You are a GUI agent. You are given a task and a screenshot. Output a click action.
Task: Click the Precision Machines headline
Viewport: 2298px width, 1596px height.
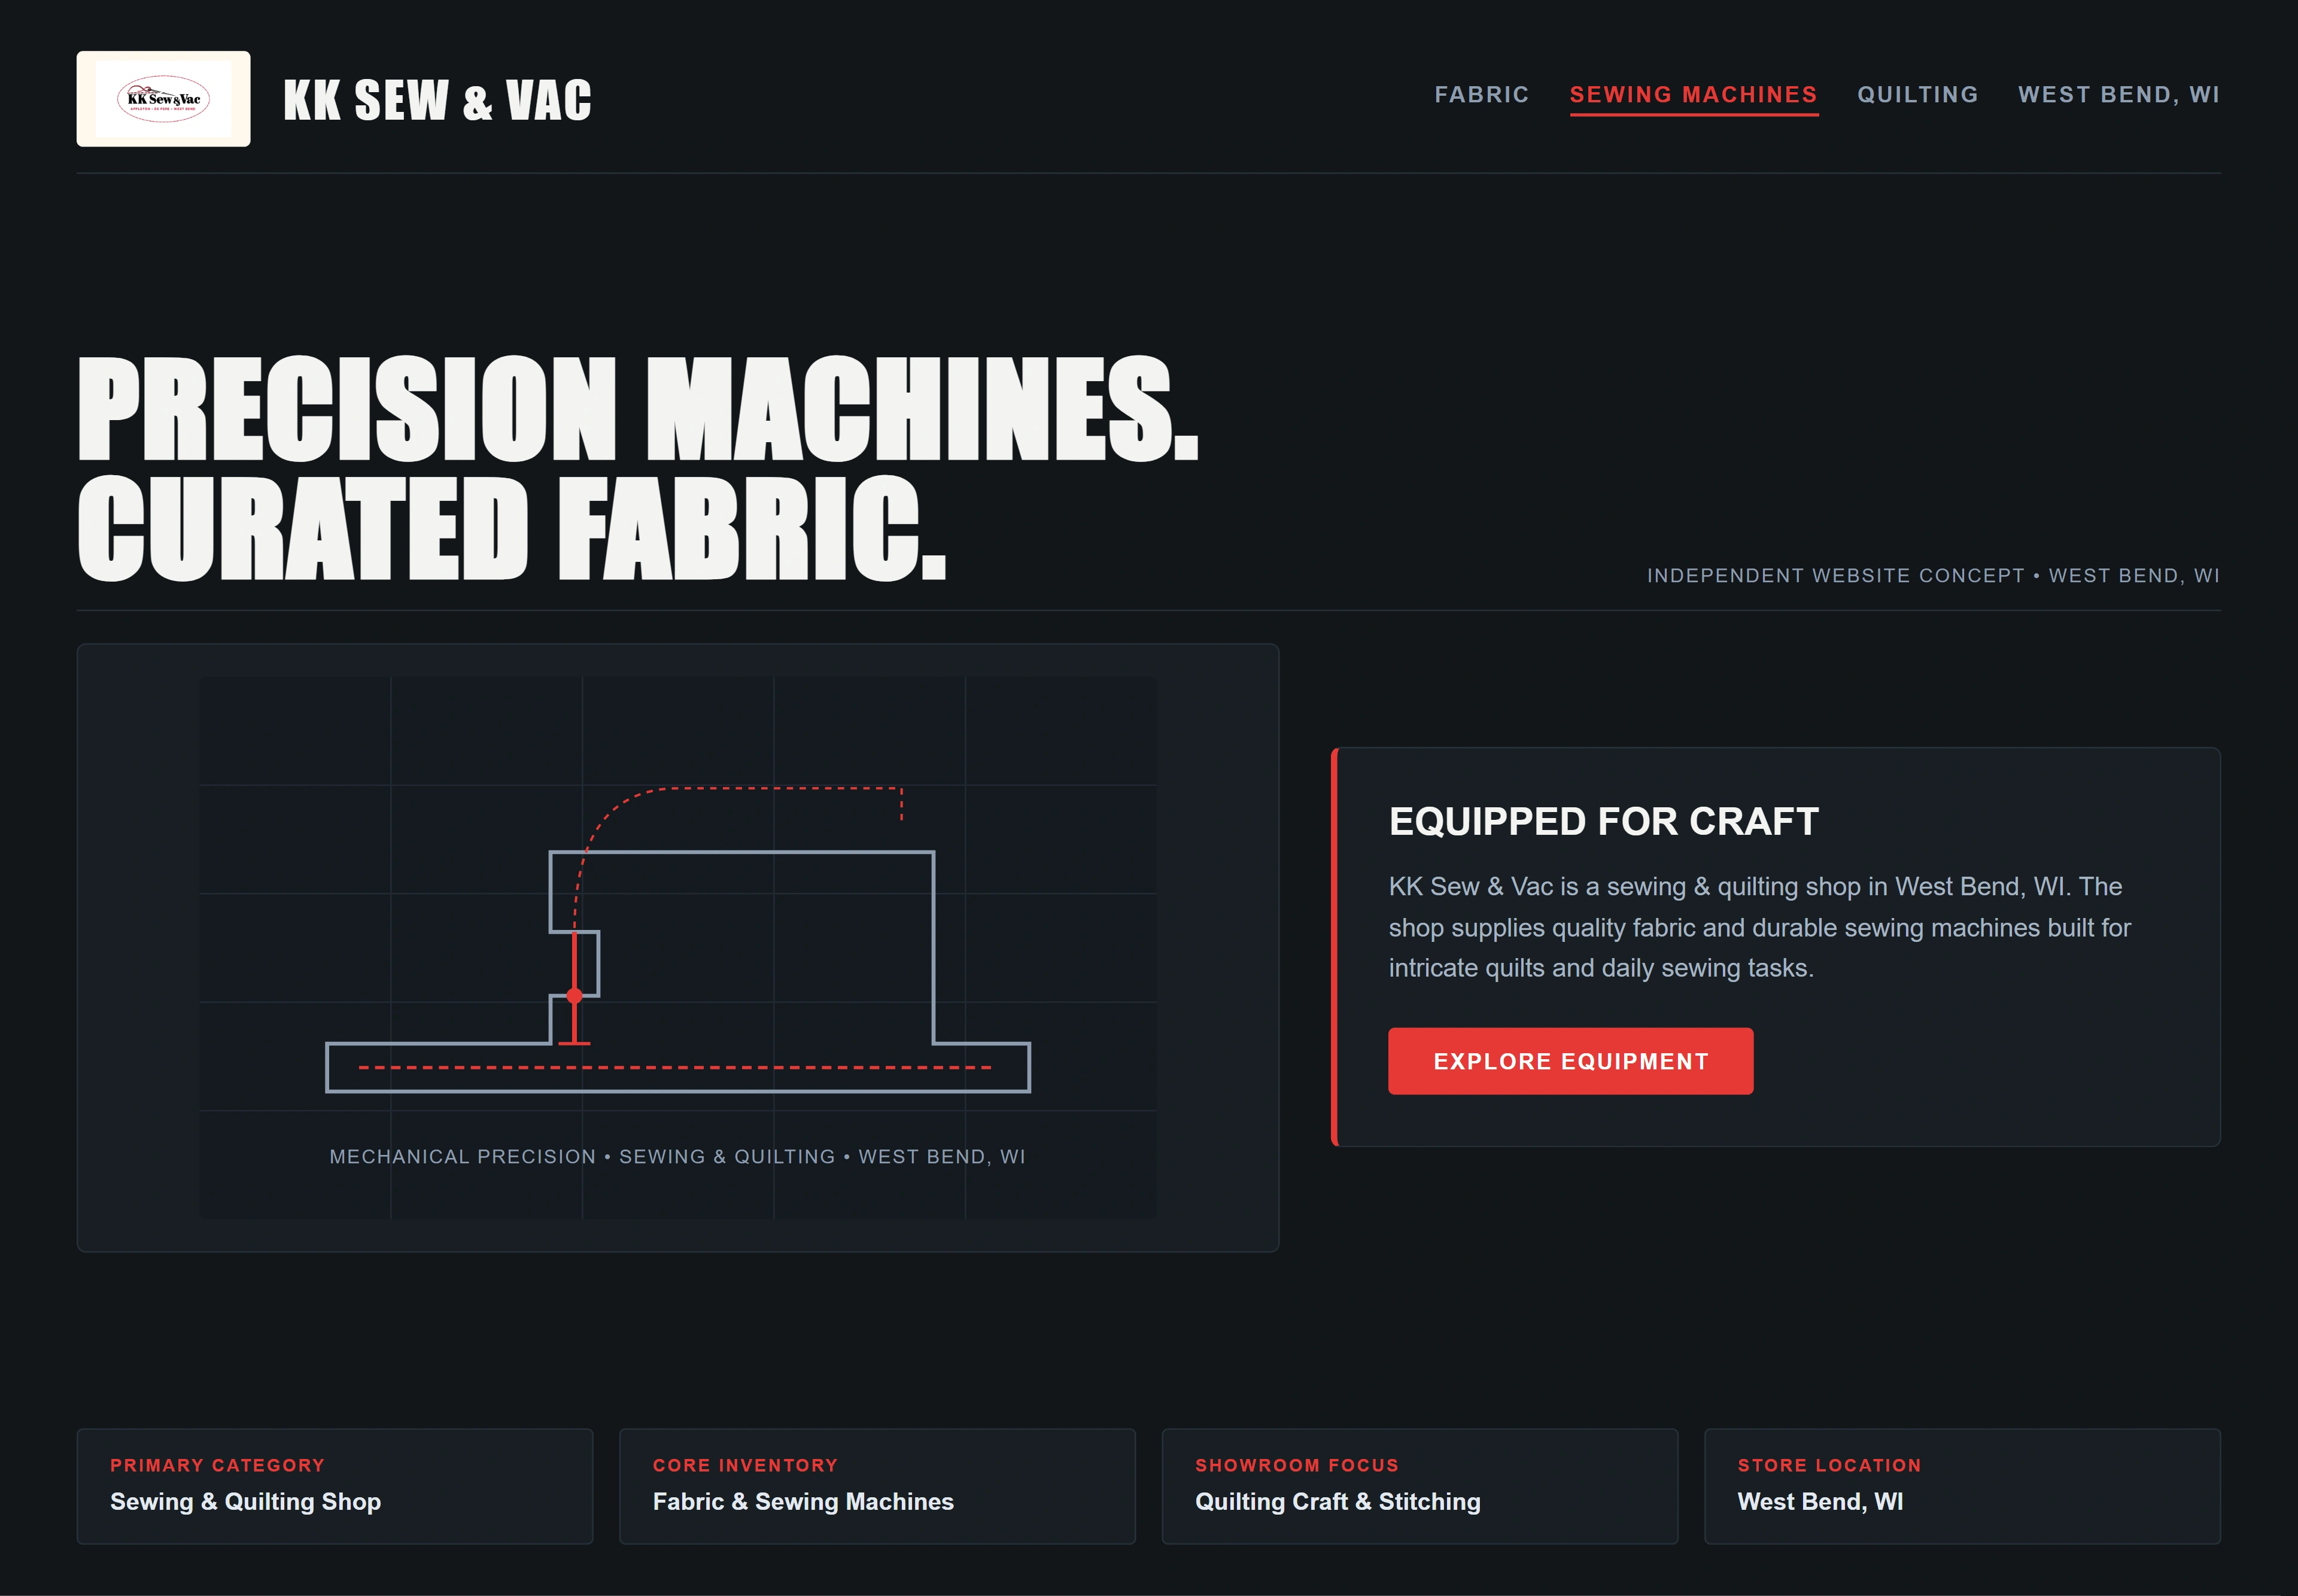(638, 408)
